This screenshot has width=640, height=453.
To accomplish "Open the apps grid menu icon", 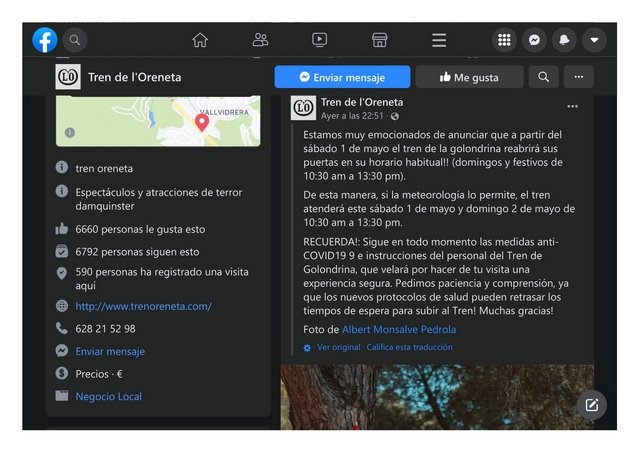I will [505, 40].
